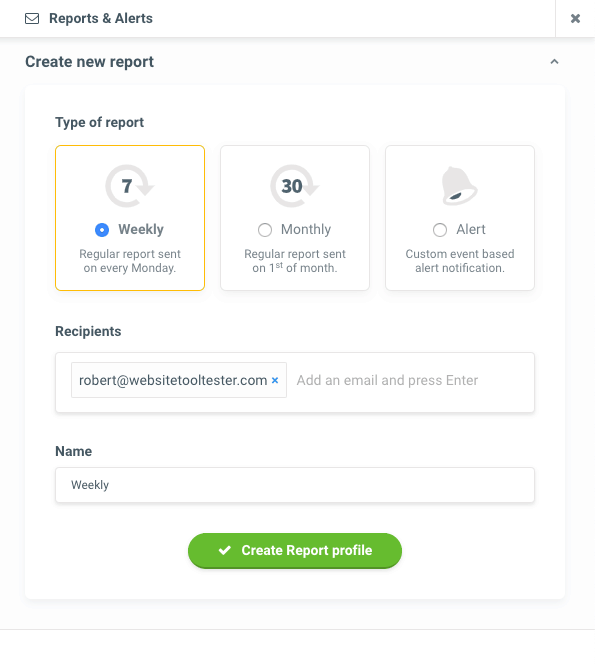Click the Monthly label text
The width and height of the screenshot is (595, 665).
pyautogui.click(x=306, y=229)
